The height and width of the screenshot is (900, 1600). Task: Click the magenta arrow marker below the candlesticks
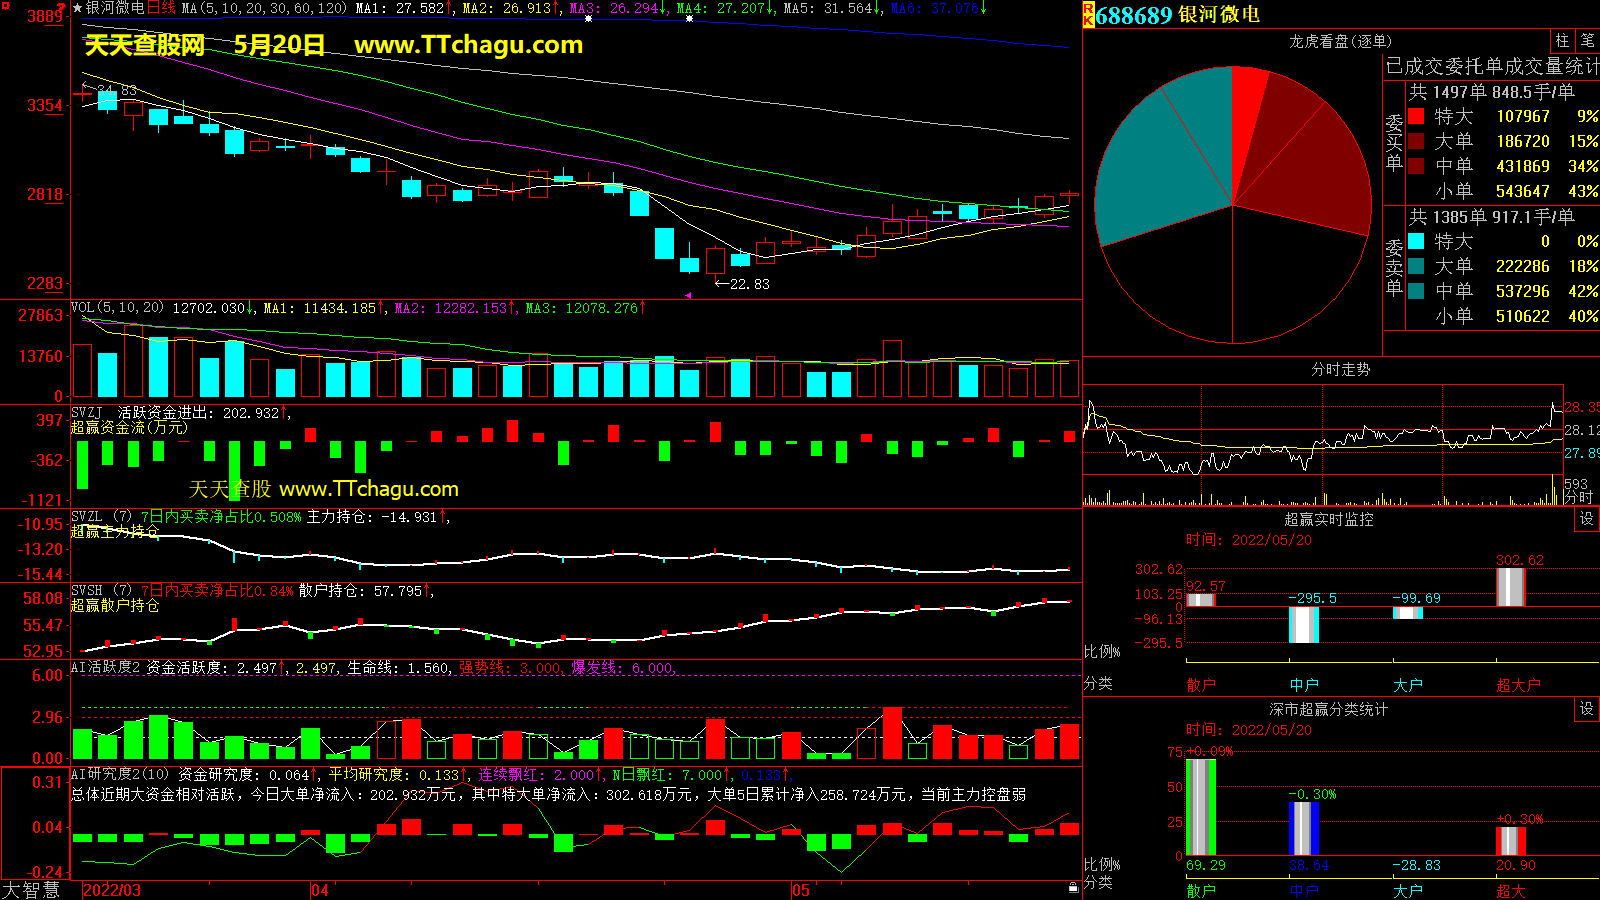pyautogui.click(x=688, y=295)
